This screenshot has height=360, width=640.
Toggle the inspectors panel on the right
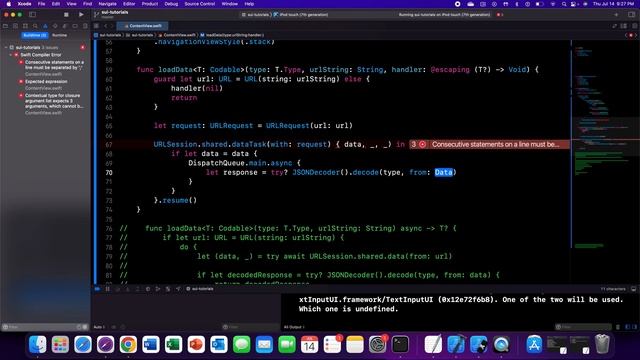pyautogui.click(x=631, y=15)
